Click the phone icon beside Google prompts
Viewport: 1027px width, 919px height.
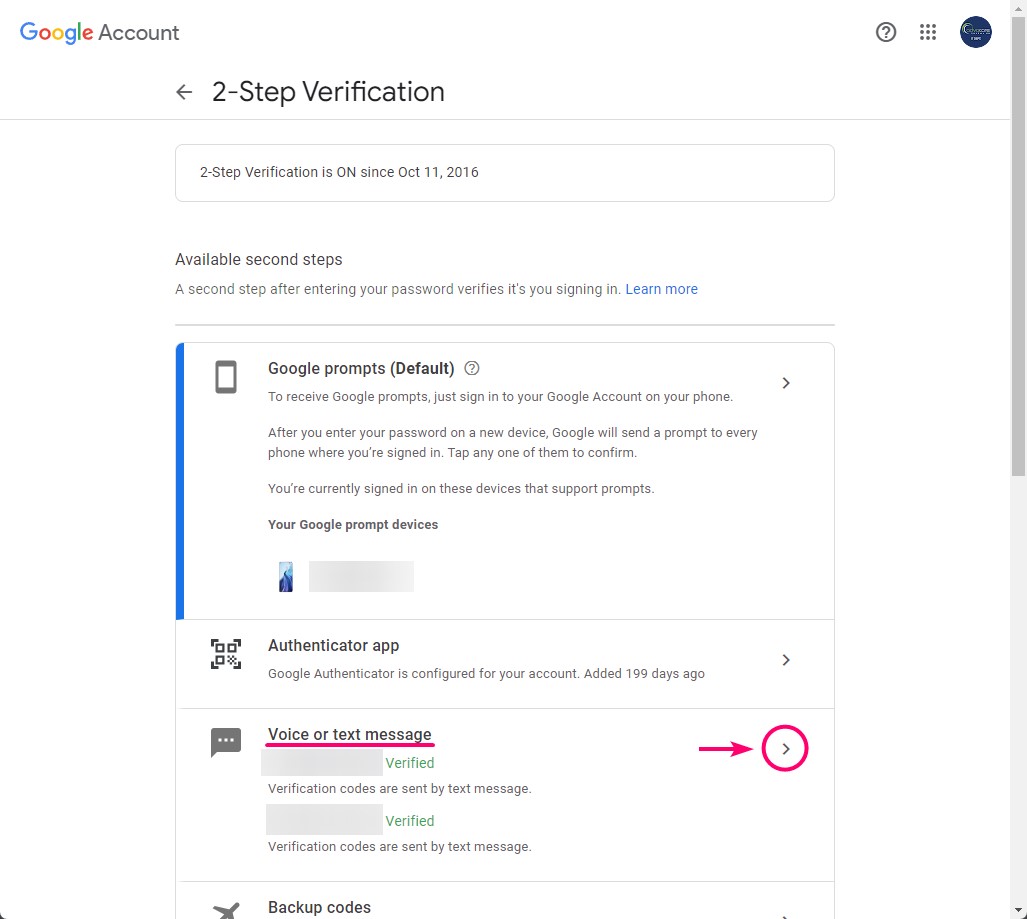coord(226,377)
